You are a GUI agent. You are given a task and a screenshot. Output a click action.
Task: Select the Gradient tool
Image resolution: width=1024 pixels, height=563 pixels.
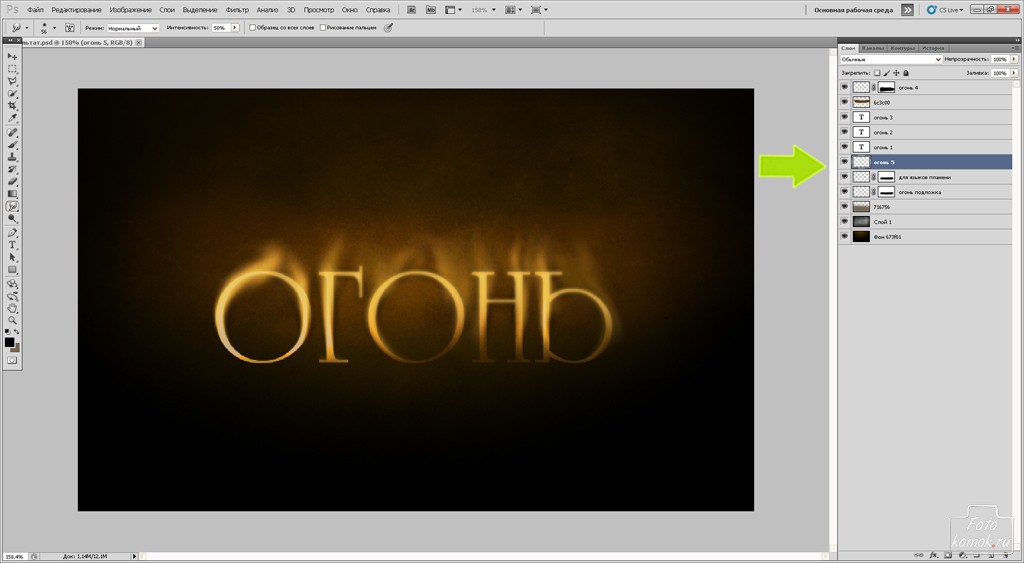tap(12, 194)
